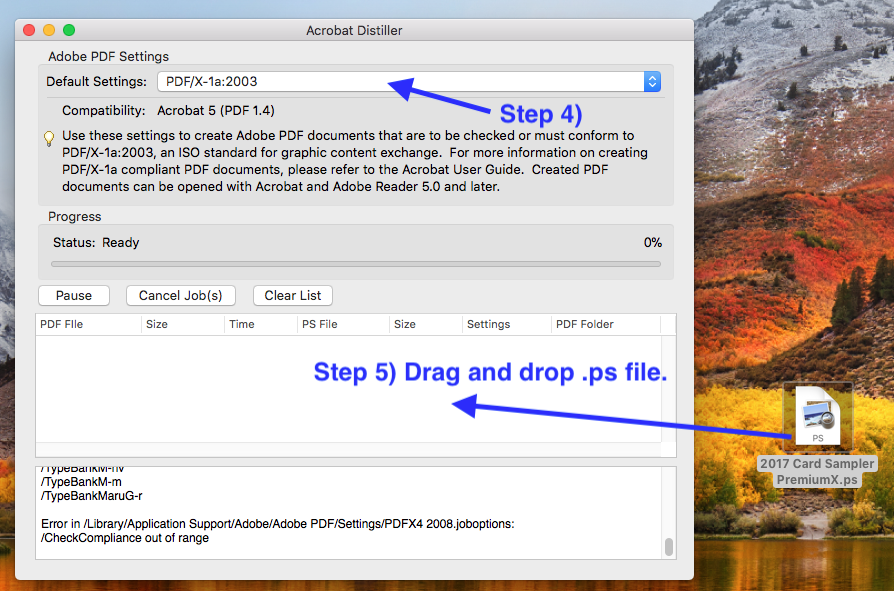Click the Default Settings dropdown arrow button
Viewport: 894px width, 591px height.
pos(652,82)
